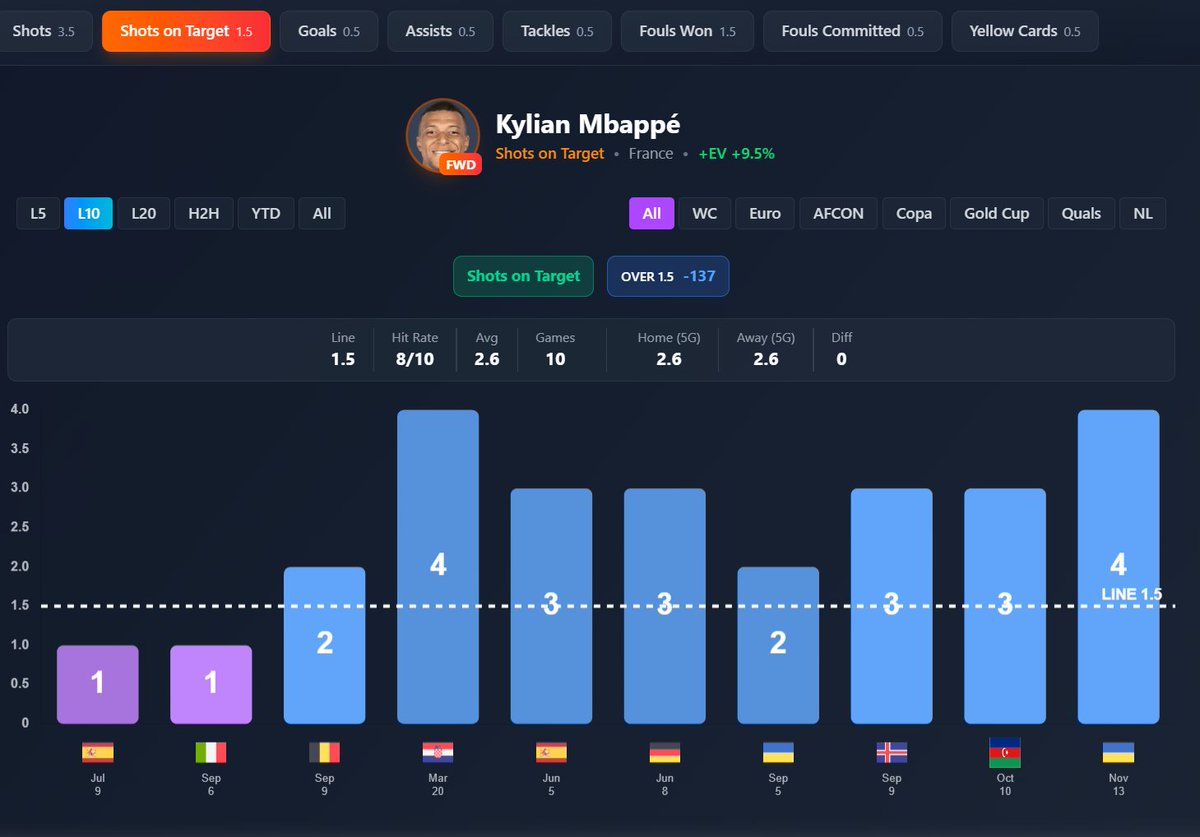Viewport: 1200px width, 837px height.
Task: Filter by Gold Cup competition
Action: click(x=997, y=213)
